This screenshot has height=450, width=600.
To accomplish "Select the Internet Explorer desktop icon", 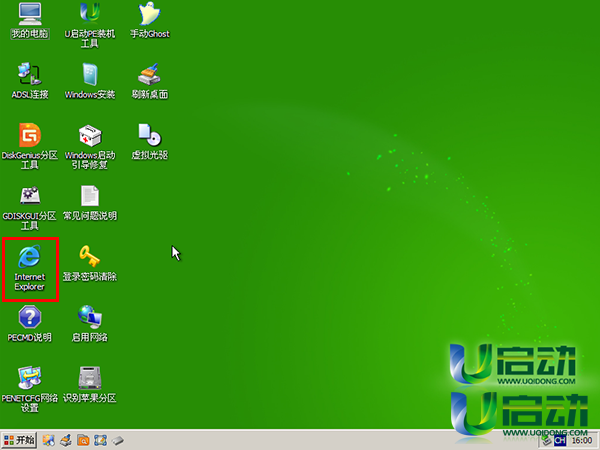I will coord(30,269).
